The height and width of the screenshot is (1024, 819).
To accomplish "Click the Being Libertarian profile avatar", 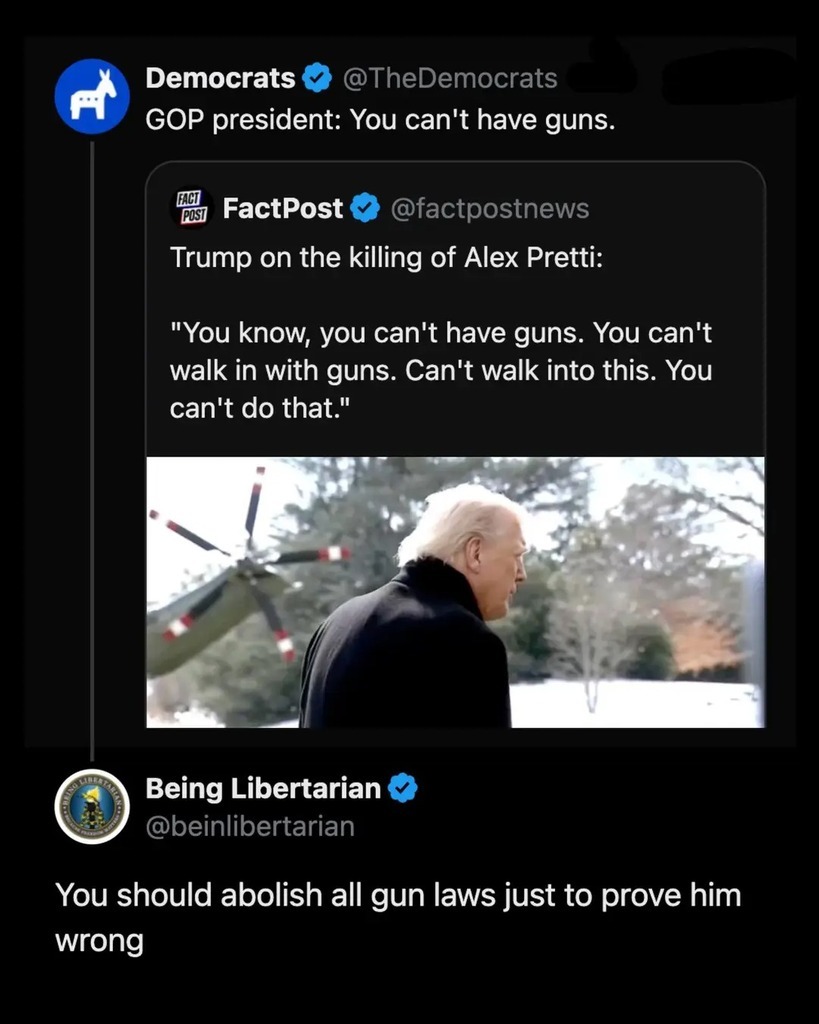I will 92,806.
